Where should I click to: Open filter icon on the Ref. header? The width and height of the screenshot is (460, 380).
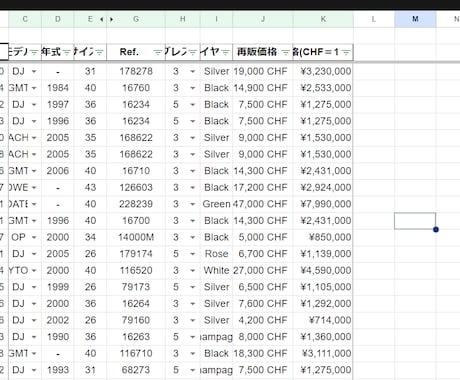pyautogui.click(x=157, y=52)
